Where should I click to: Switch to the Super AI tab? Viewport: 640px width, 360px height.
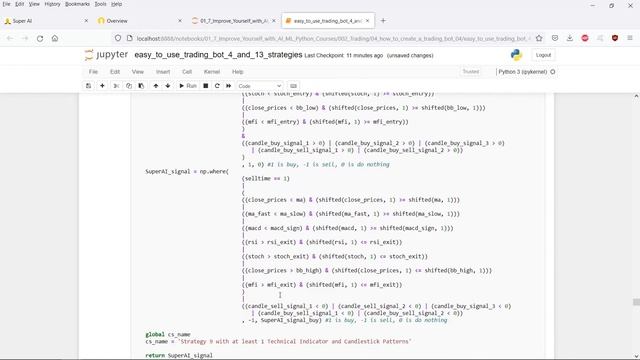point(45,21)
